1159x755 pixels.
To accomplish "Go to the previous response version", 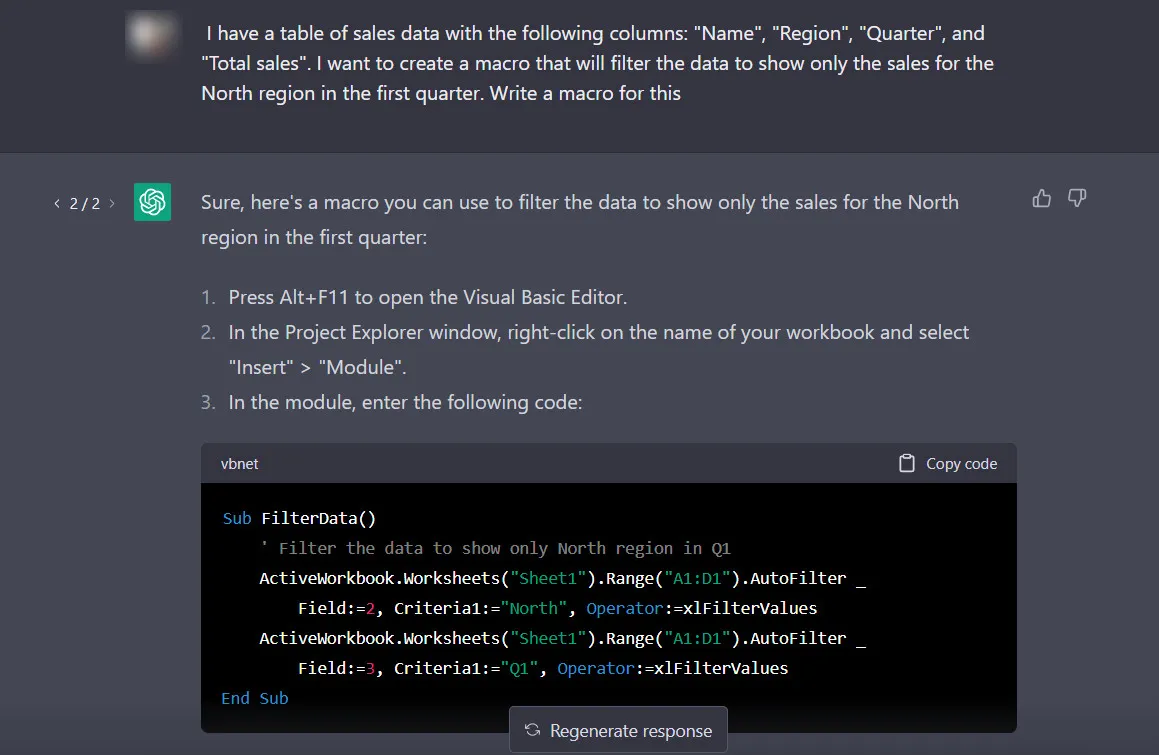I will 57,204.
